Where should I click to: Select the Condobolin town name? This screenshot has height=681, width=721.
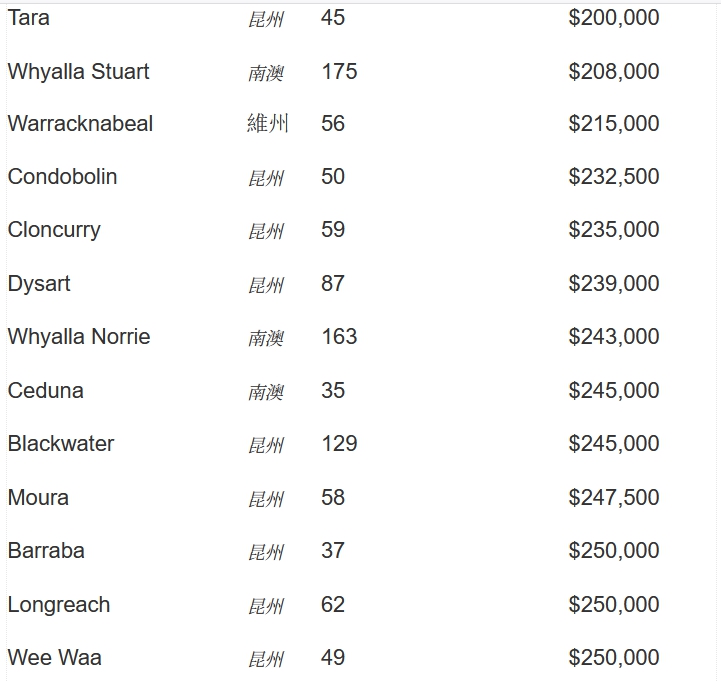pyautogui.click(x=63, y=177)
